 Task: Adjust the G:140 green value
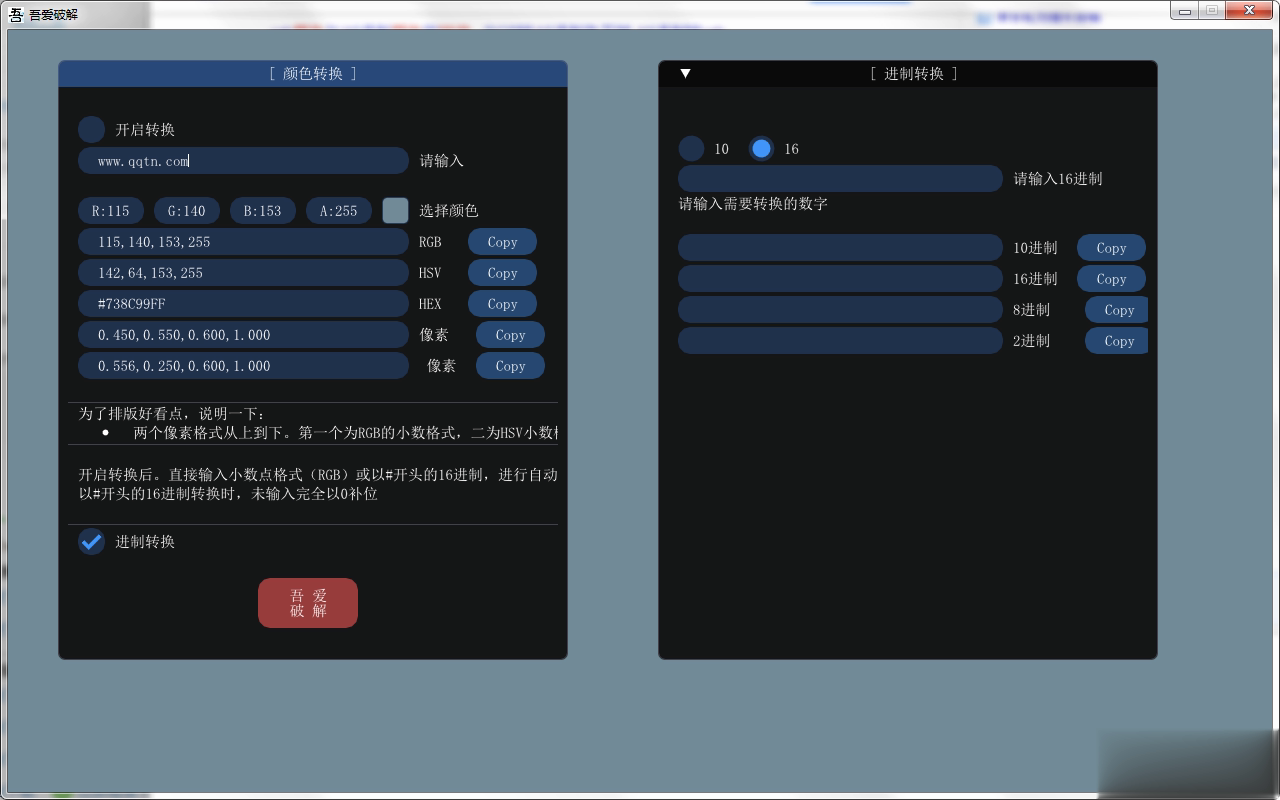[x=187, y=211]
